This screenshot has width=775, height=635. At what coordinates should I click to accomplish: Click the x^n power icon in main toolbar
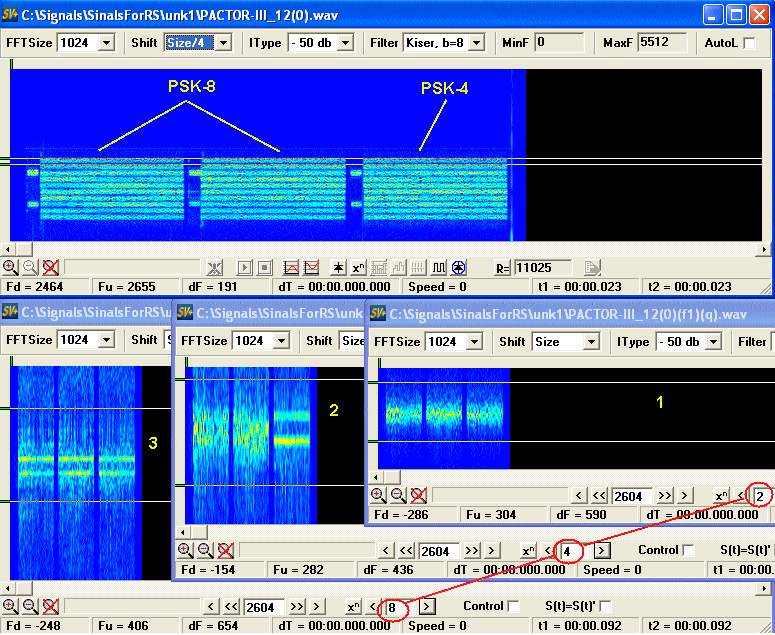[x=358, y=267]
